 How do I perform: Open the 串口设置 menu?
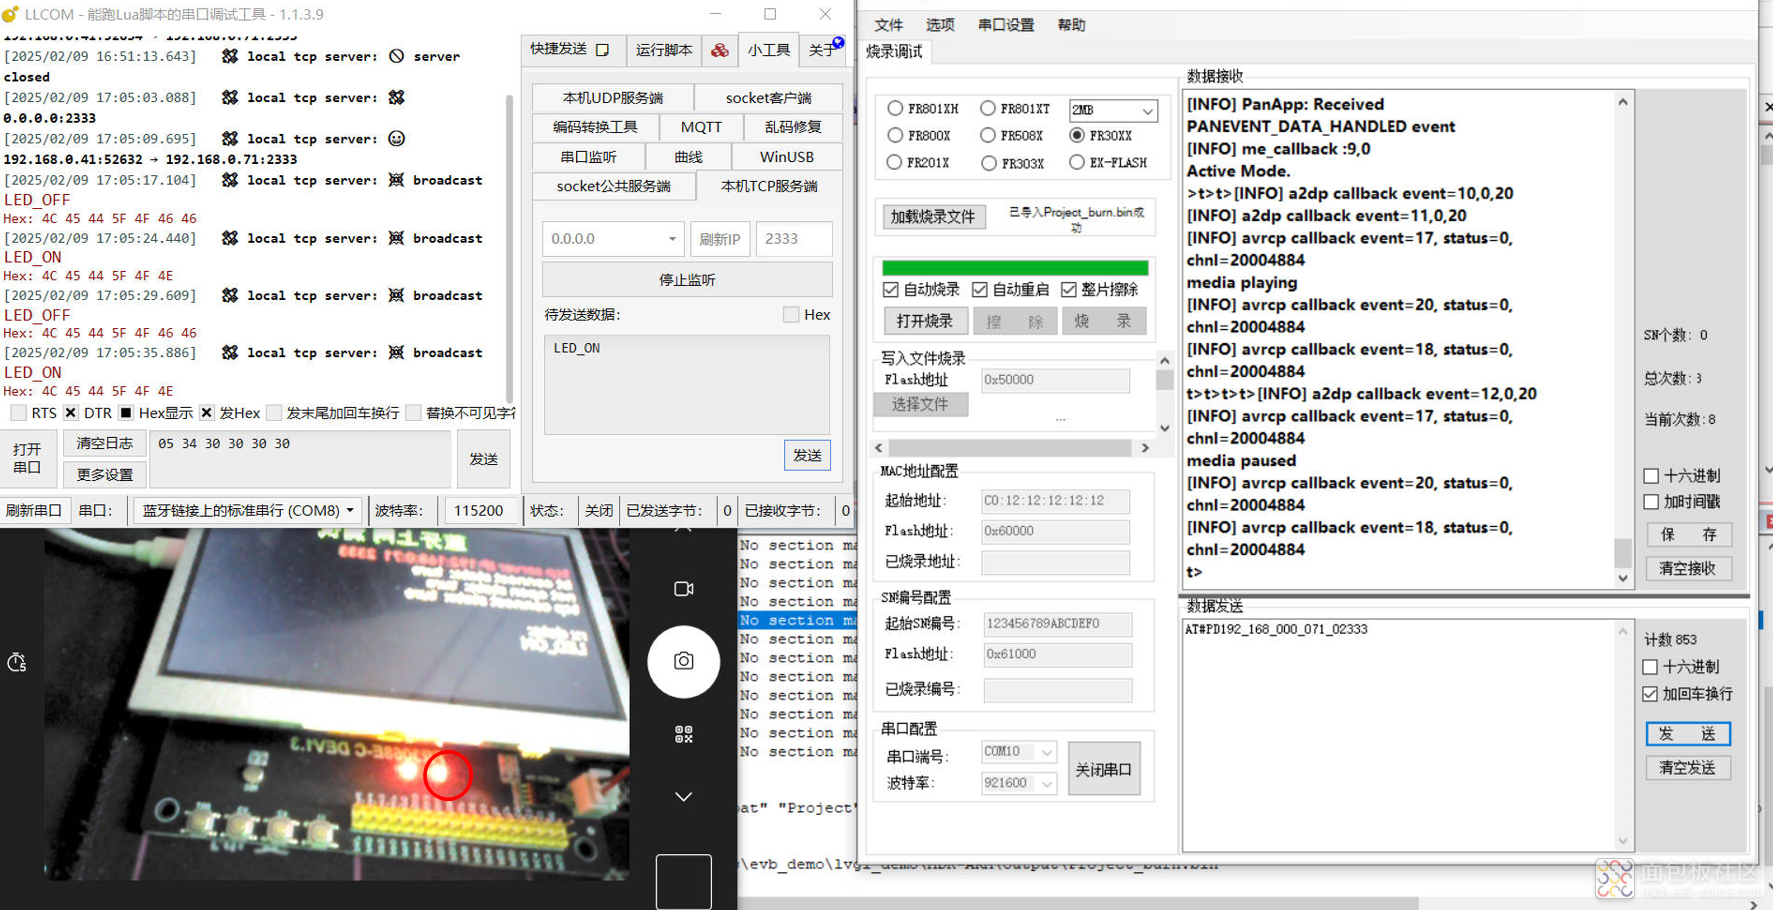point(1006,25)
